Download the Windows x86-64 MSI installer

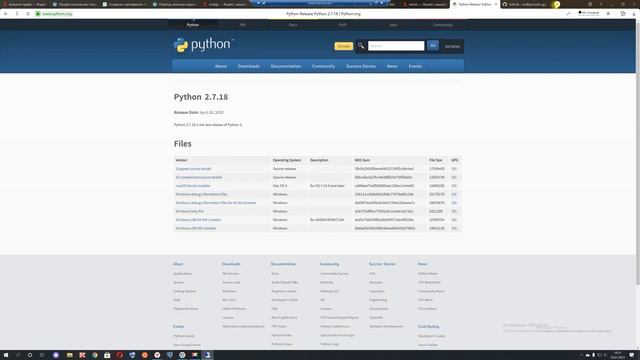tap(198, 220)
